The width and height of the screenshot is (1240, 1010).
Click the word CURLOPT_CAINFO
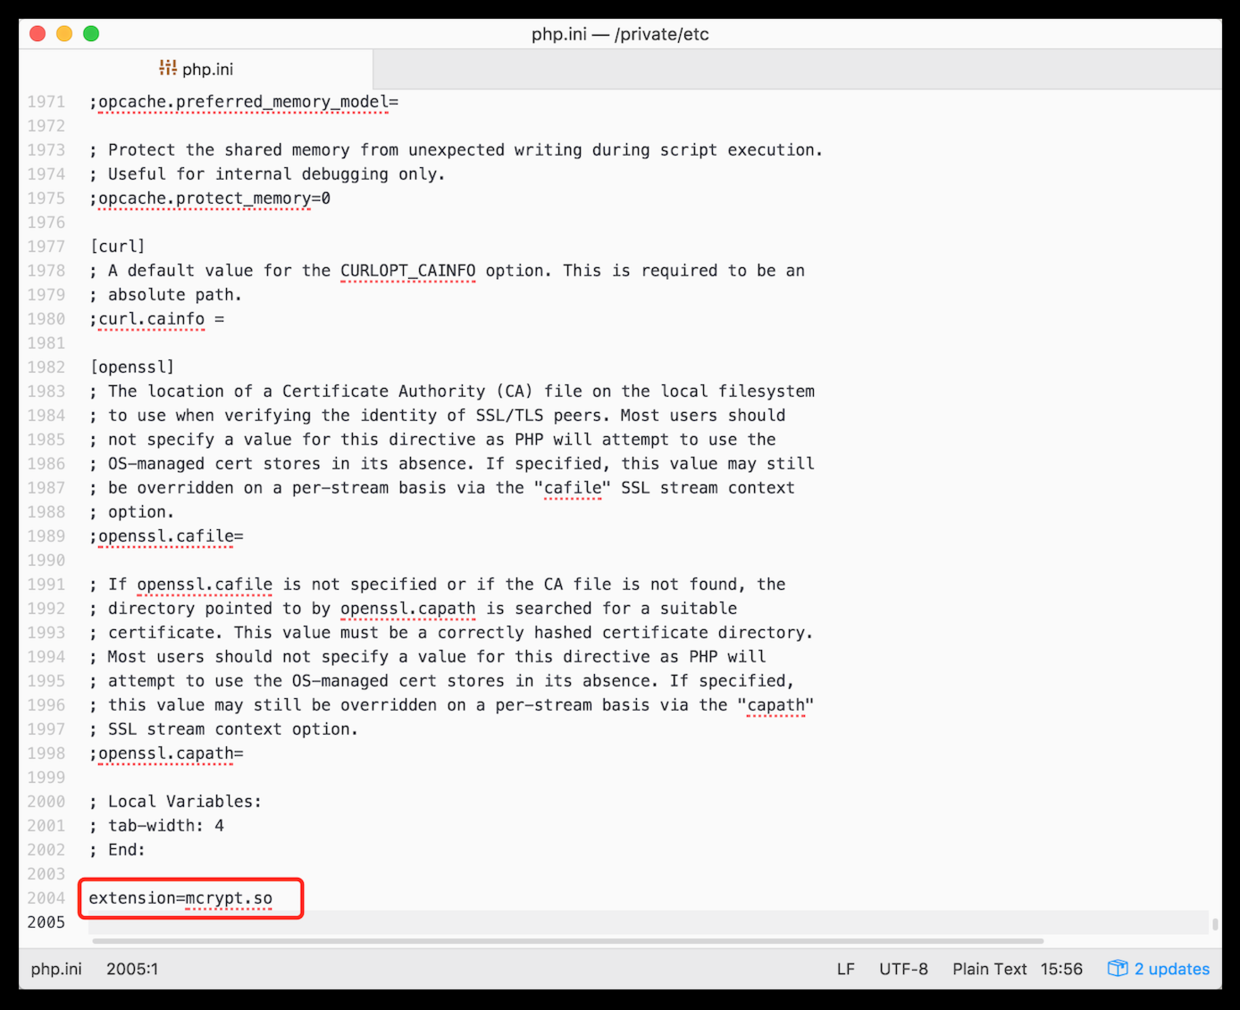pos(408,271)
